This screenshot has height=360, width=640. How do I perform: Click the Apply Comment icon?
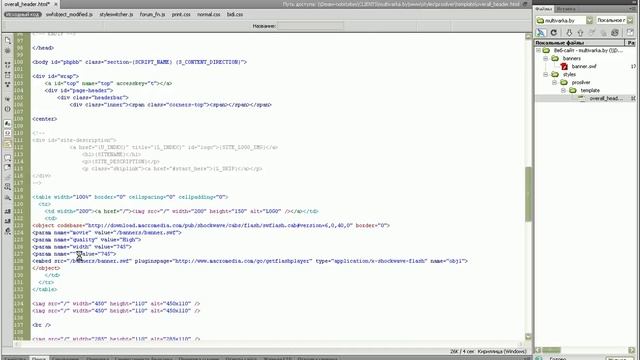[8, 158]
